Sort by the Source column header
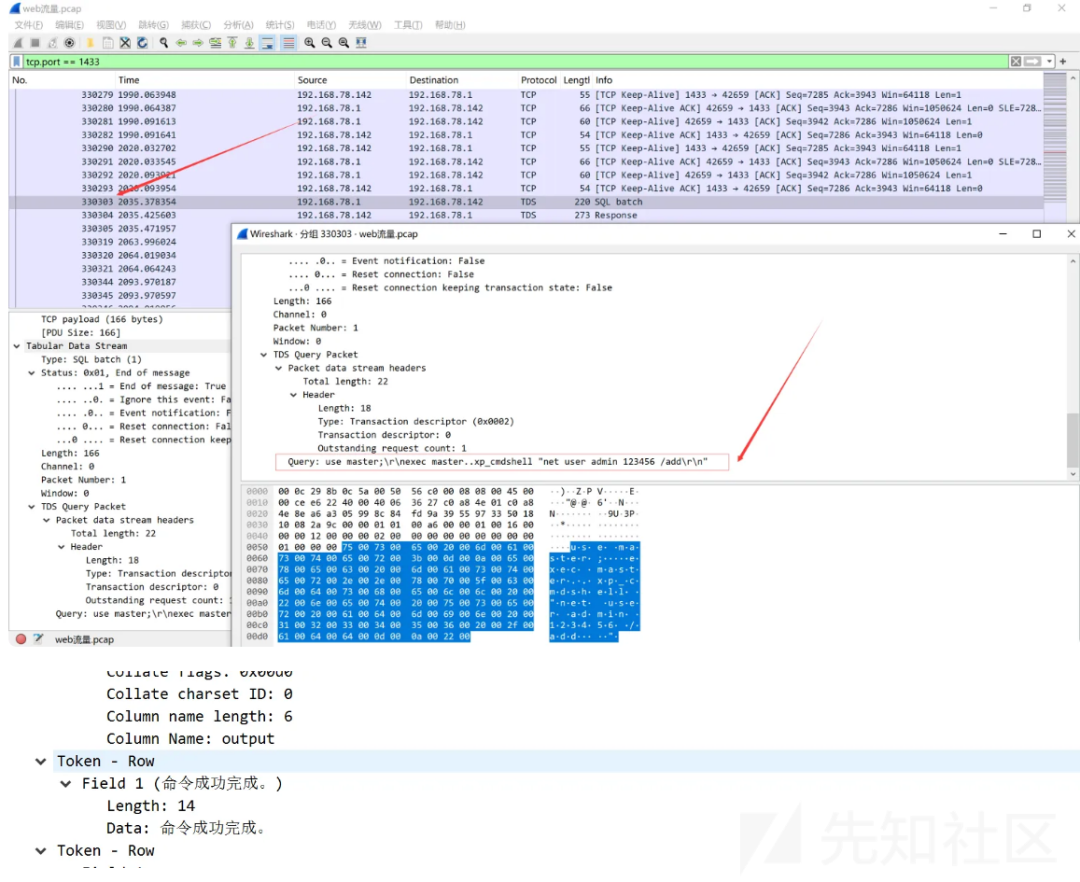 [x=350, y=81]
